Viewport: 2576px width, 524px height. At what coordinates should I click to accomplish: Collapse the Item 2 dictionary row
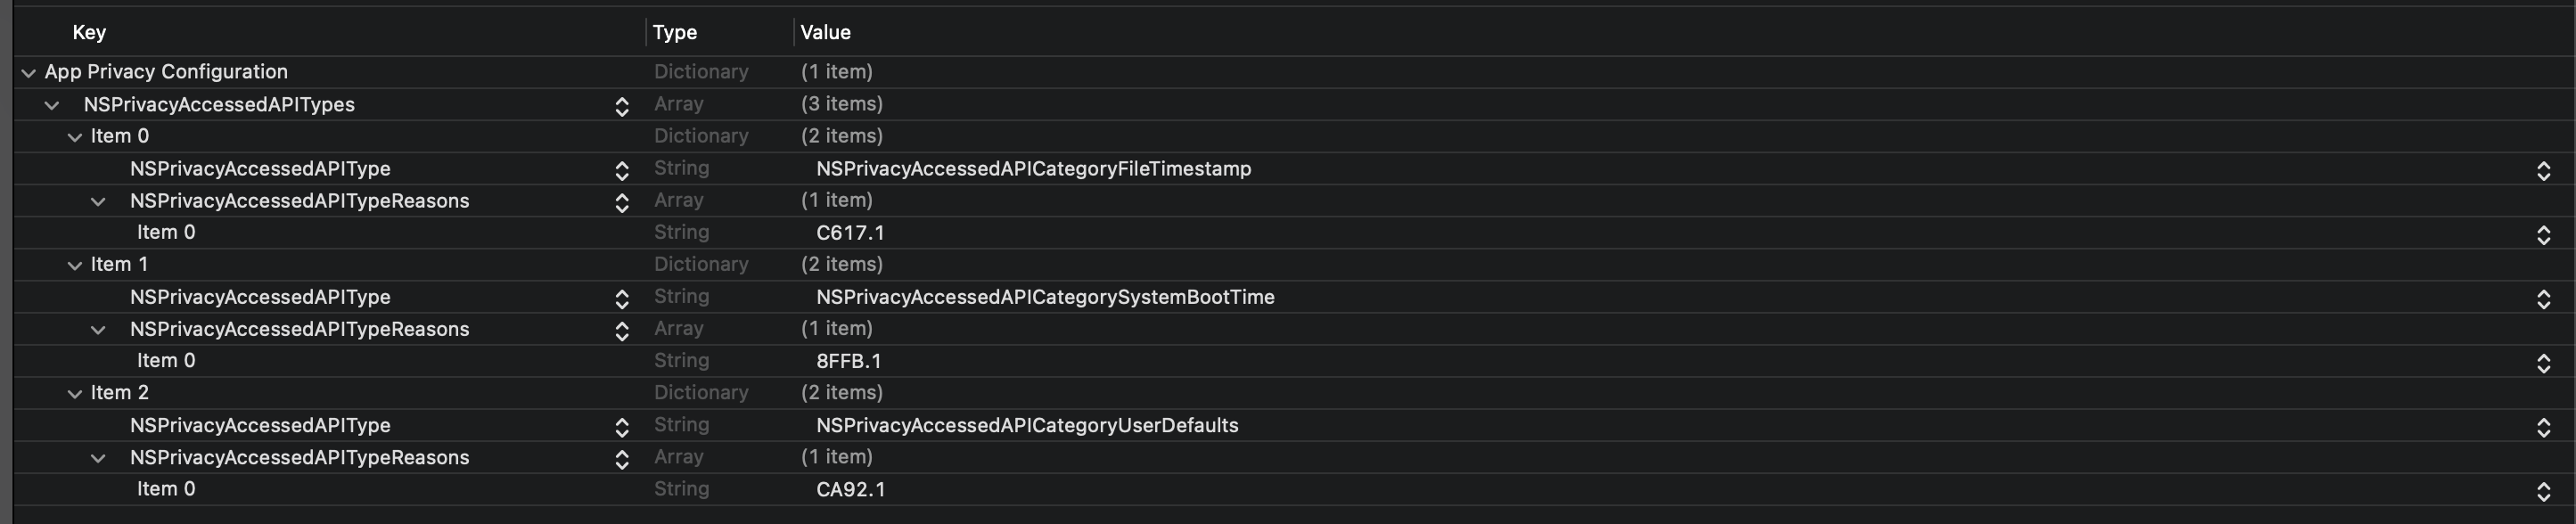click(x=75, y=393)
